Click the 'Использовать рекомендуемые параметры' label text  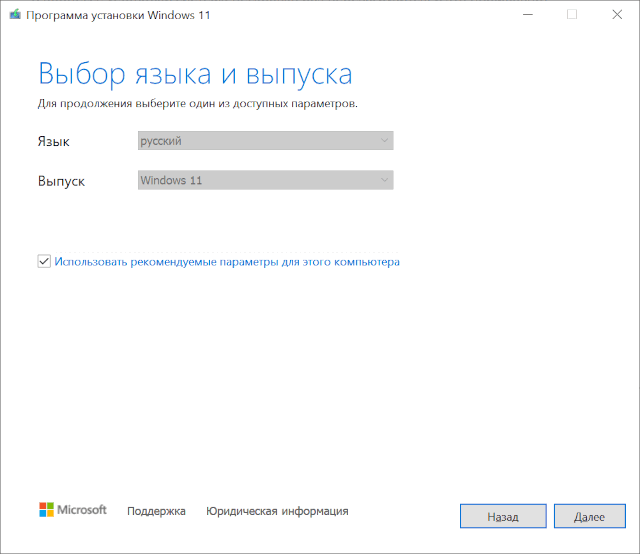point(227,262)
